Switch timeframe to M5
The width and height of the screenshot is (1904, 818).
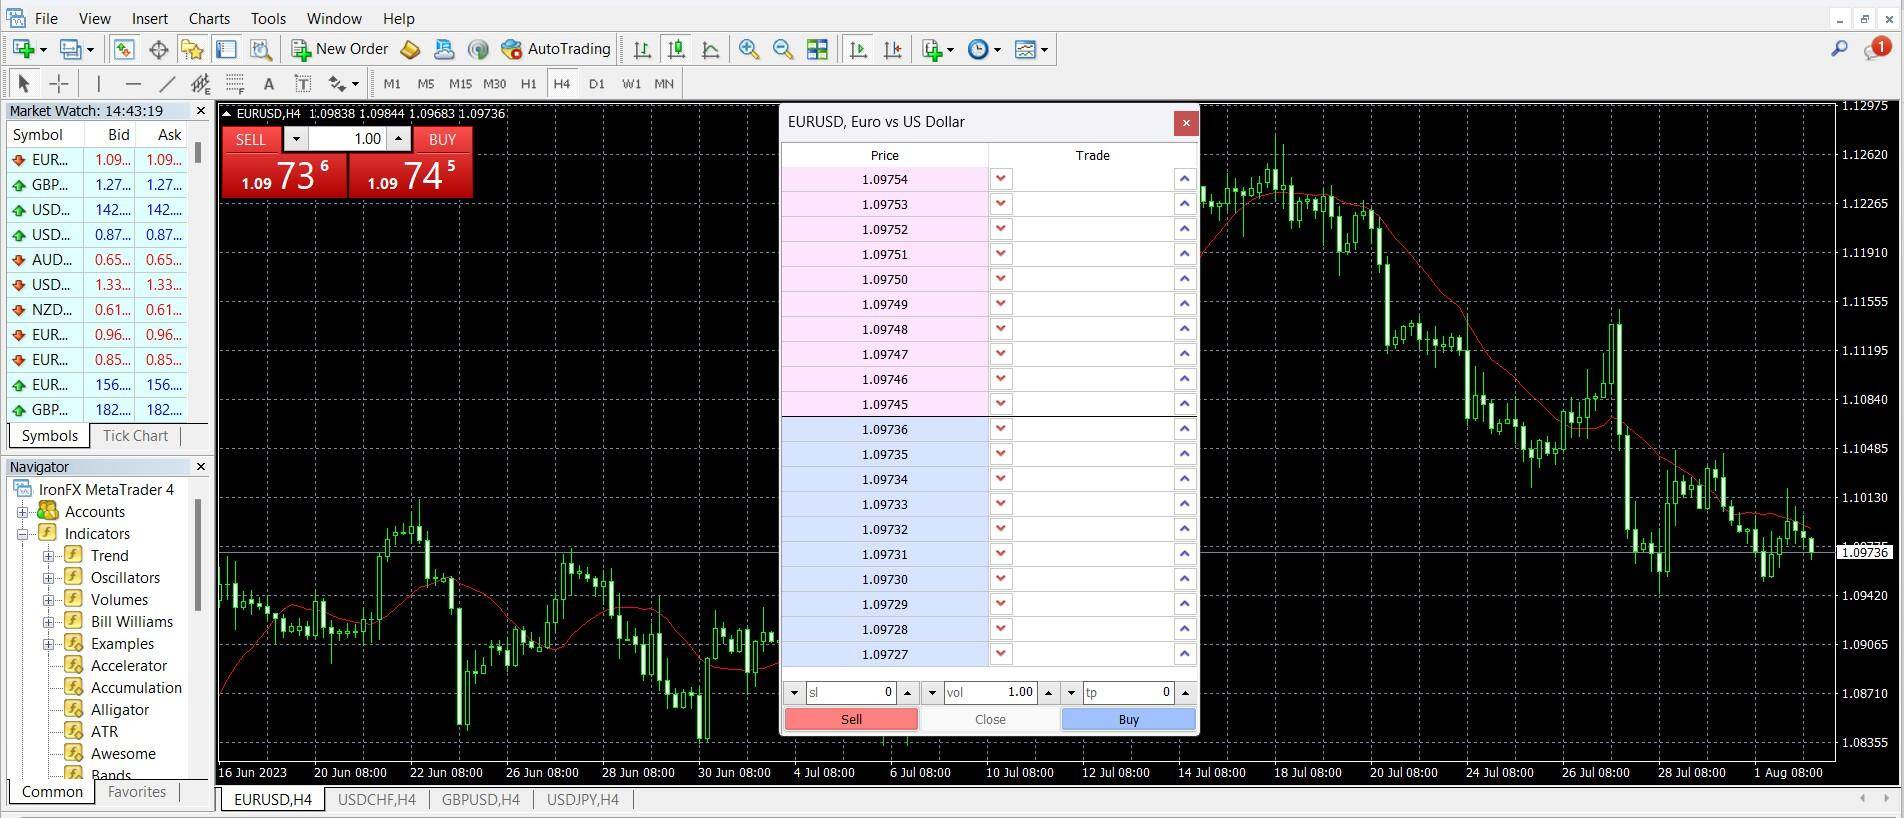(x=426, y=84)
